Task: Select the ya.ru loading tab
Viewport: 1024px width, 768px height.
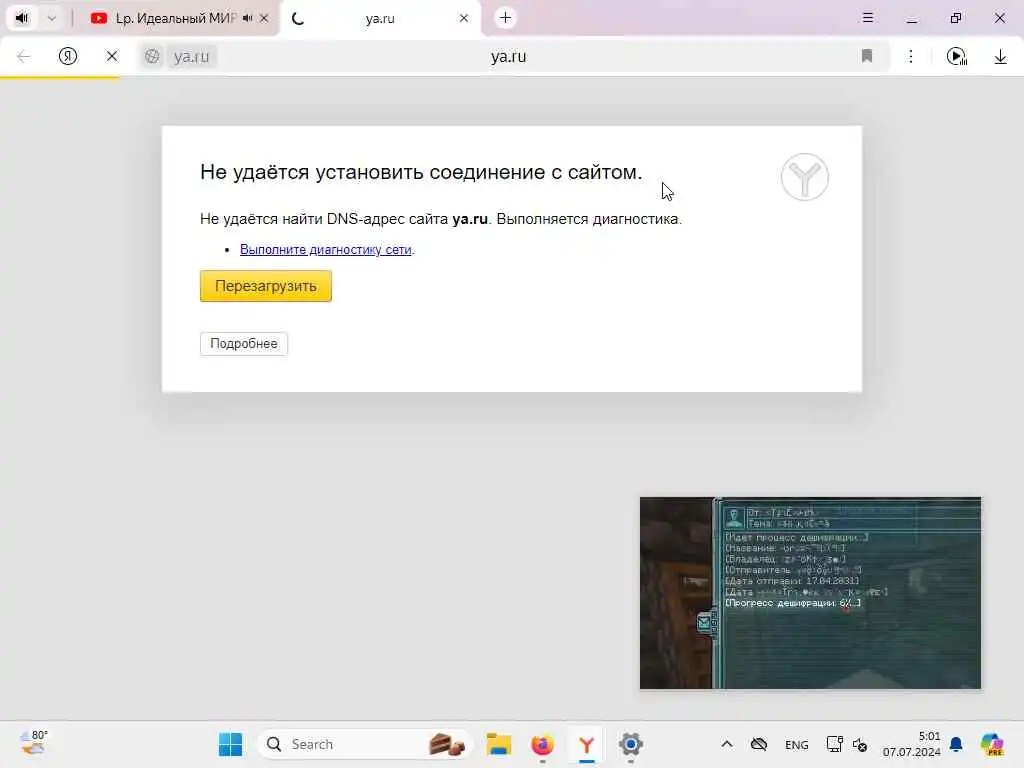Action: [x=381, y=18]
